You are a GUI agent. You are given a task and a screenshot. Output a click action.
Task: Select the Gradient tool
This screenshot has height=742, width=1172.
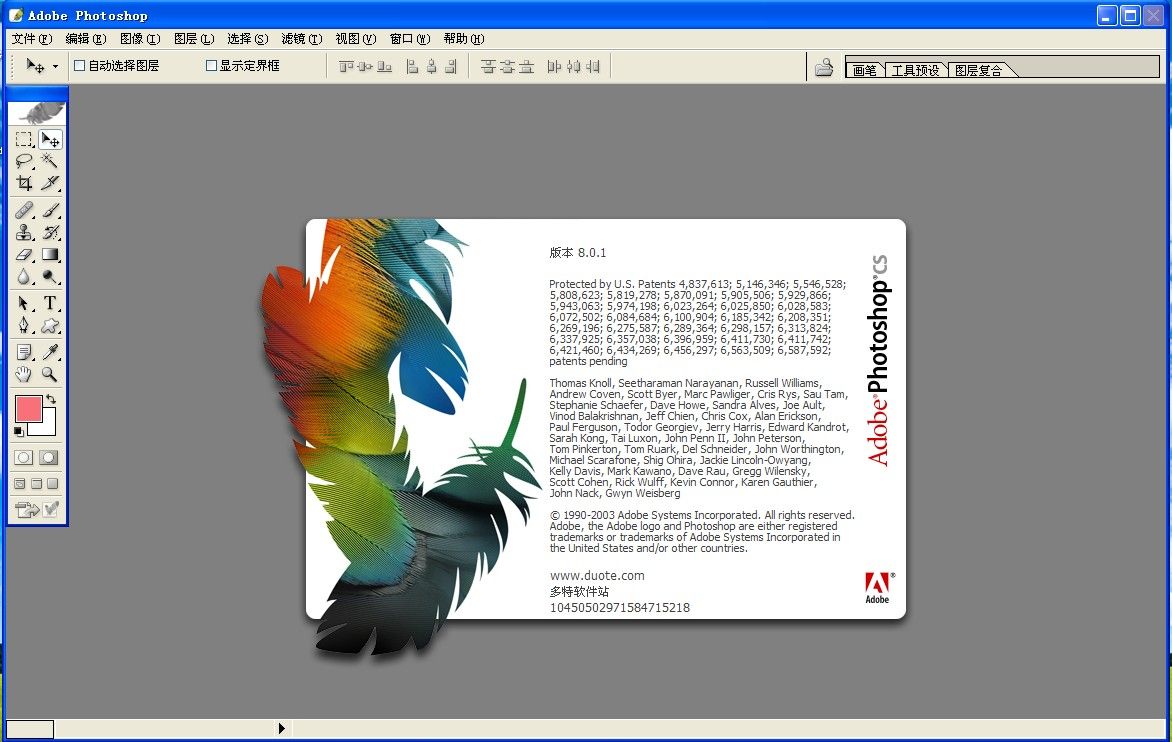(50, 255)
